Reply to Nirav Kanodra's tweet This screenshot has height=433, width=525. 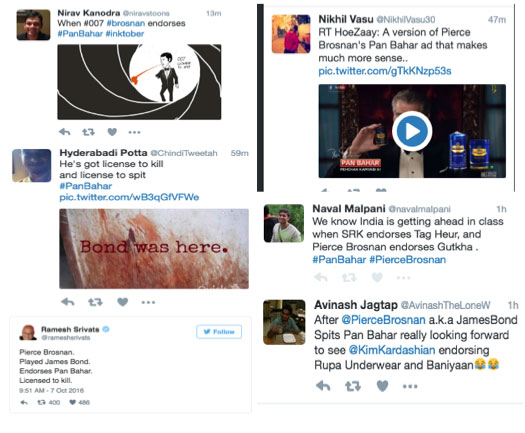pyautogui.click(x=65, y=132)
